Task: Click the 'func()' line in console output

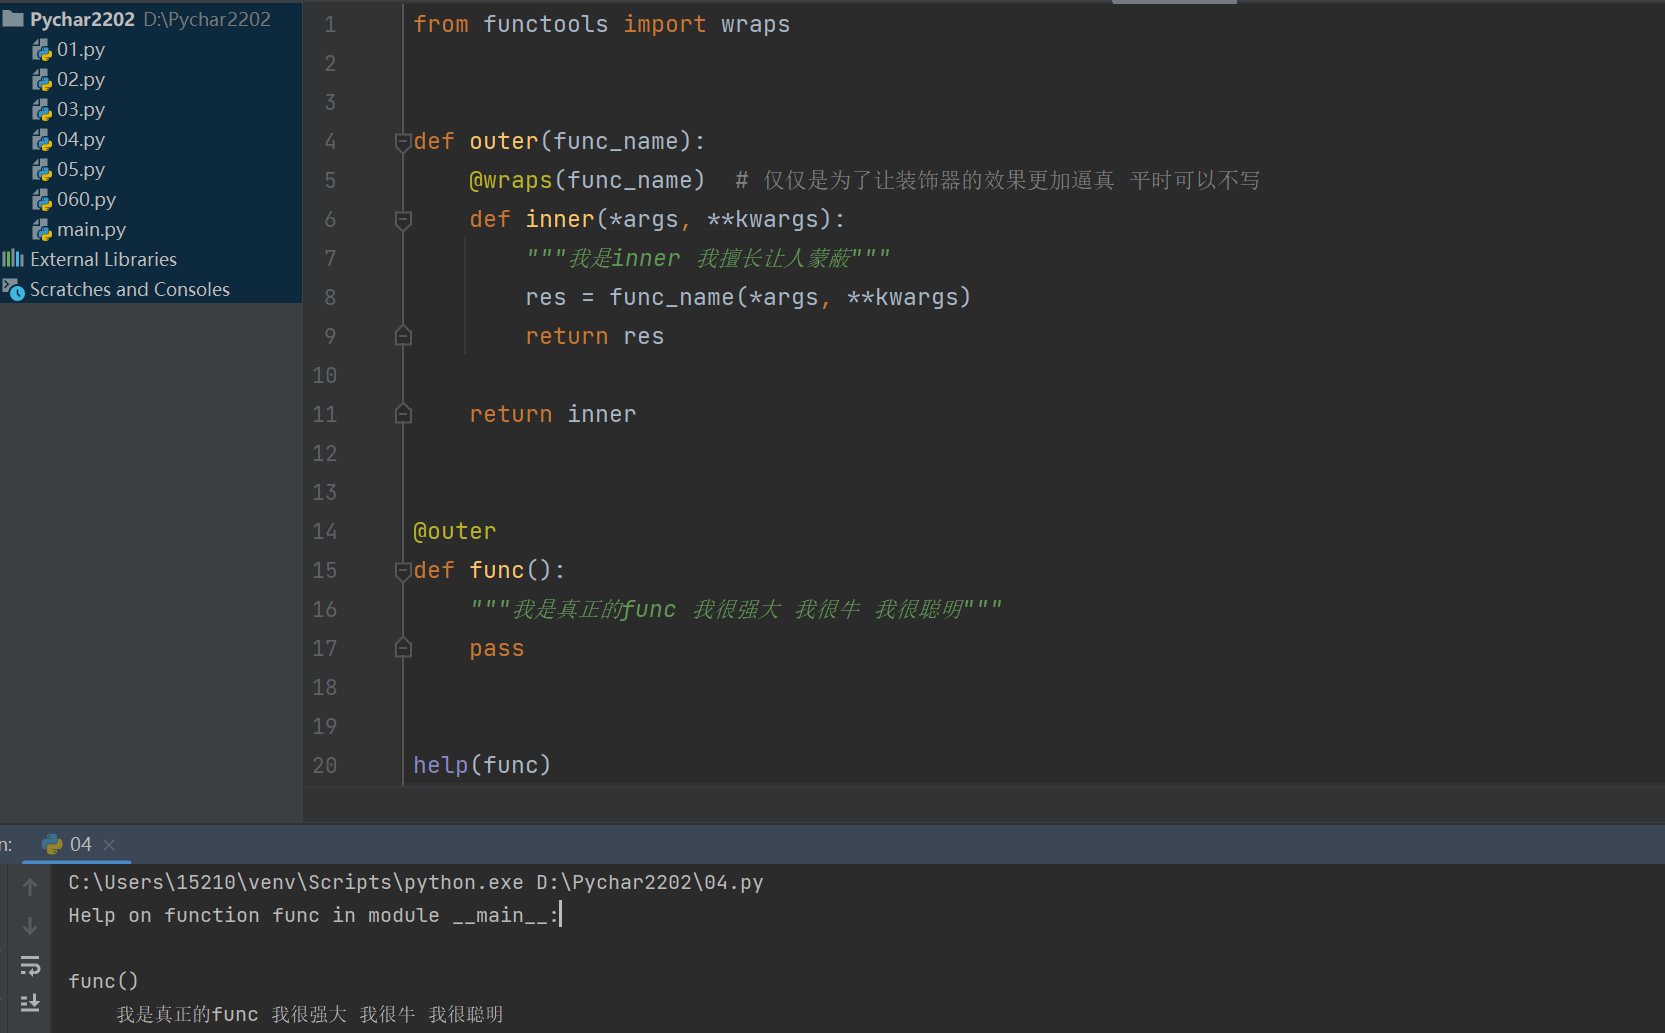Action: pyautogui.click(x=103, y=981)
